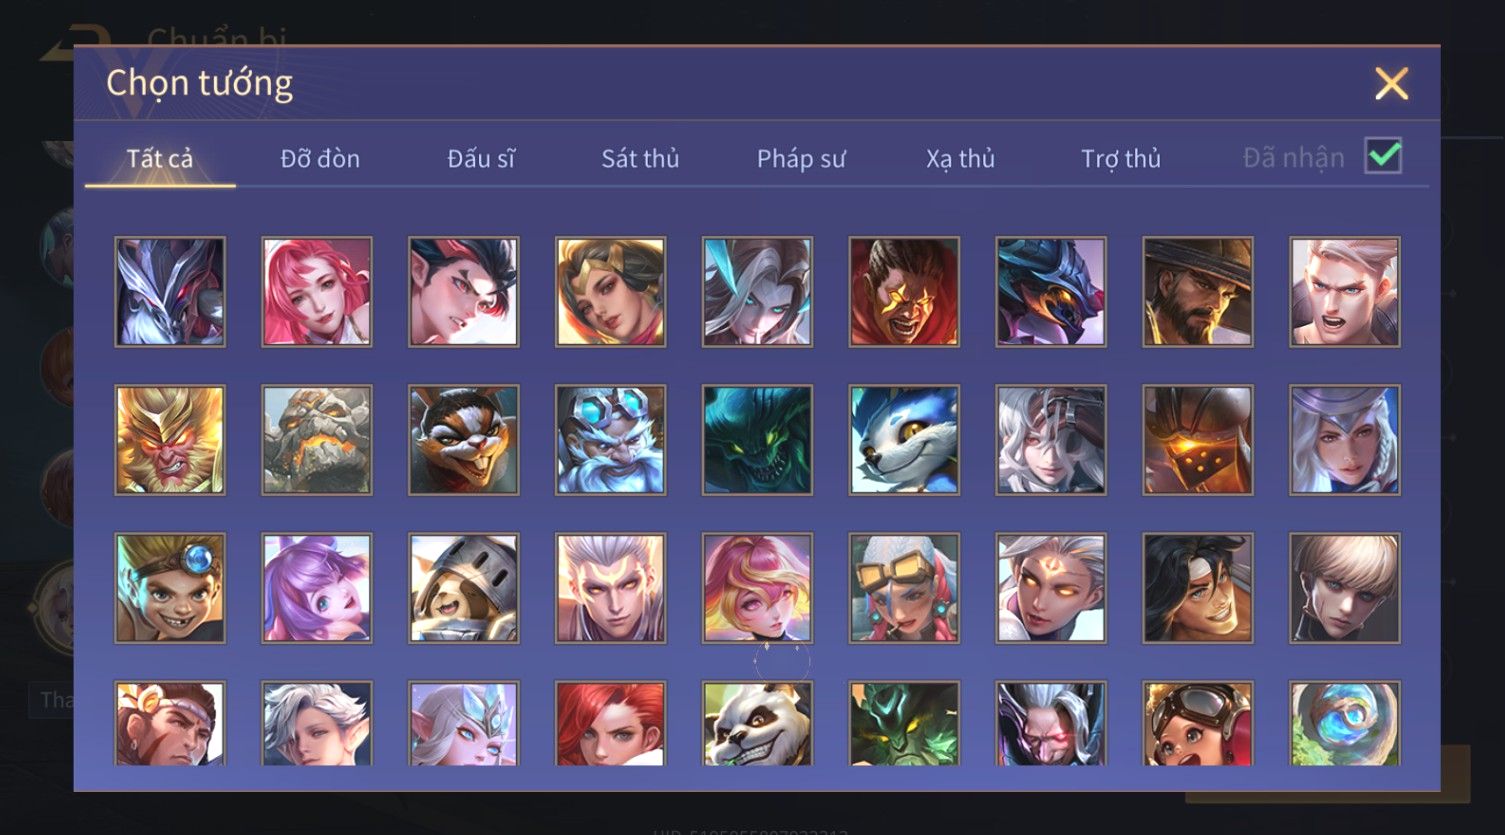
Task: Select the cowboy hat bearded hero
Action: point(1198,292)
